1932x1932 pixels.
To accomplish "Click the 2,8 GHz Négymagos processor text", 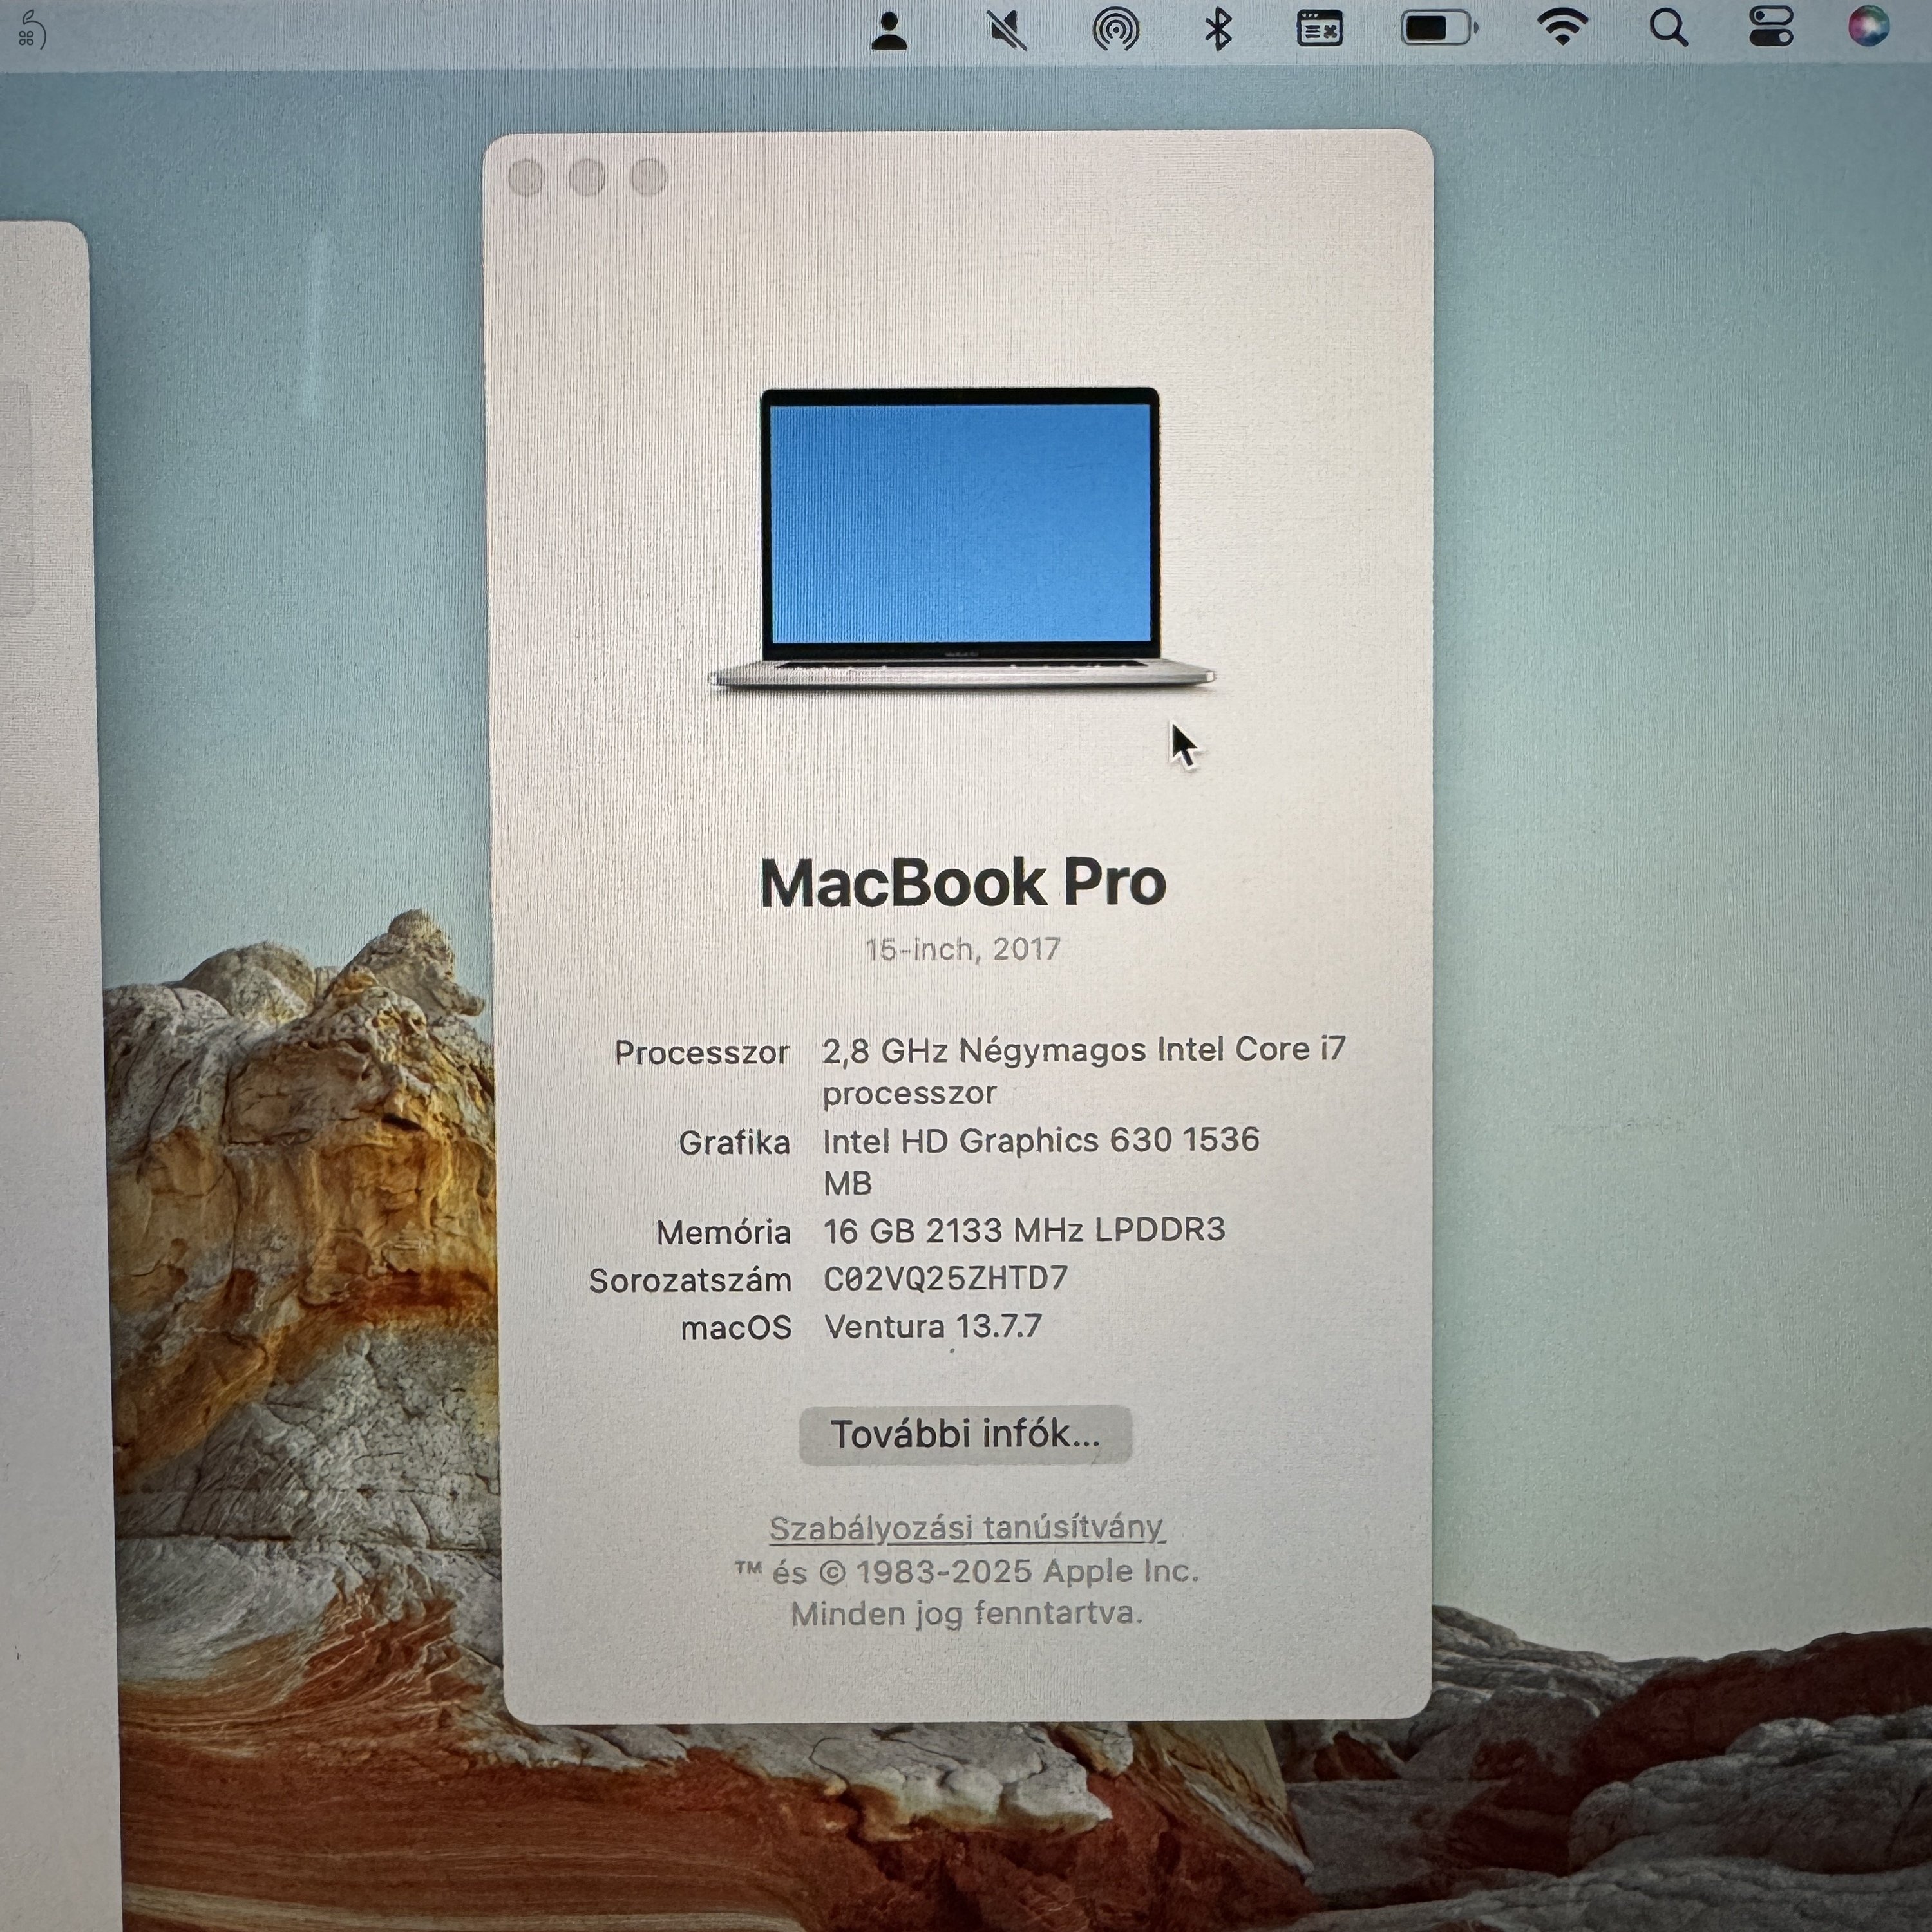I will click(1084, 1071).
